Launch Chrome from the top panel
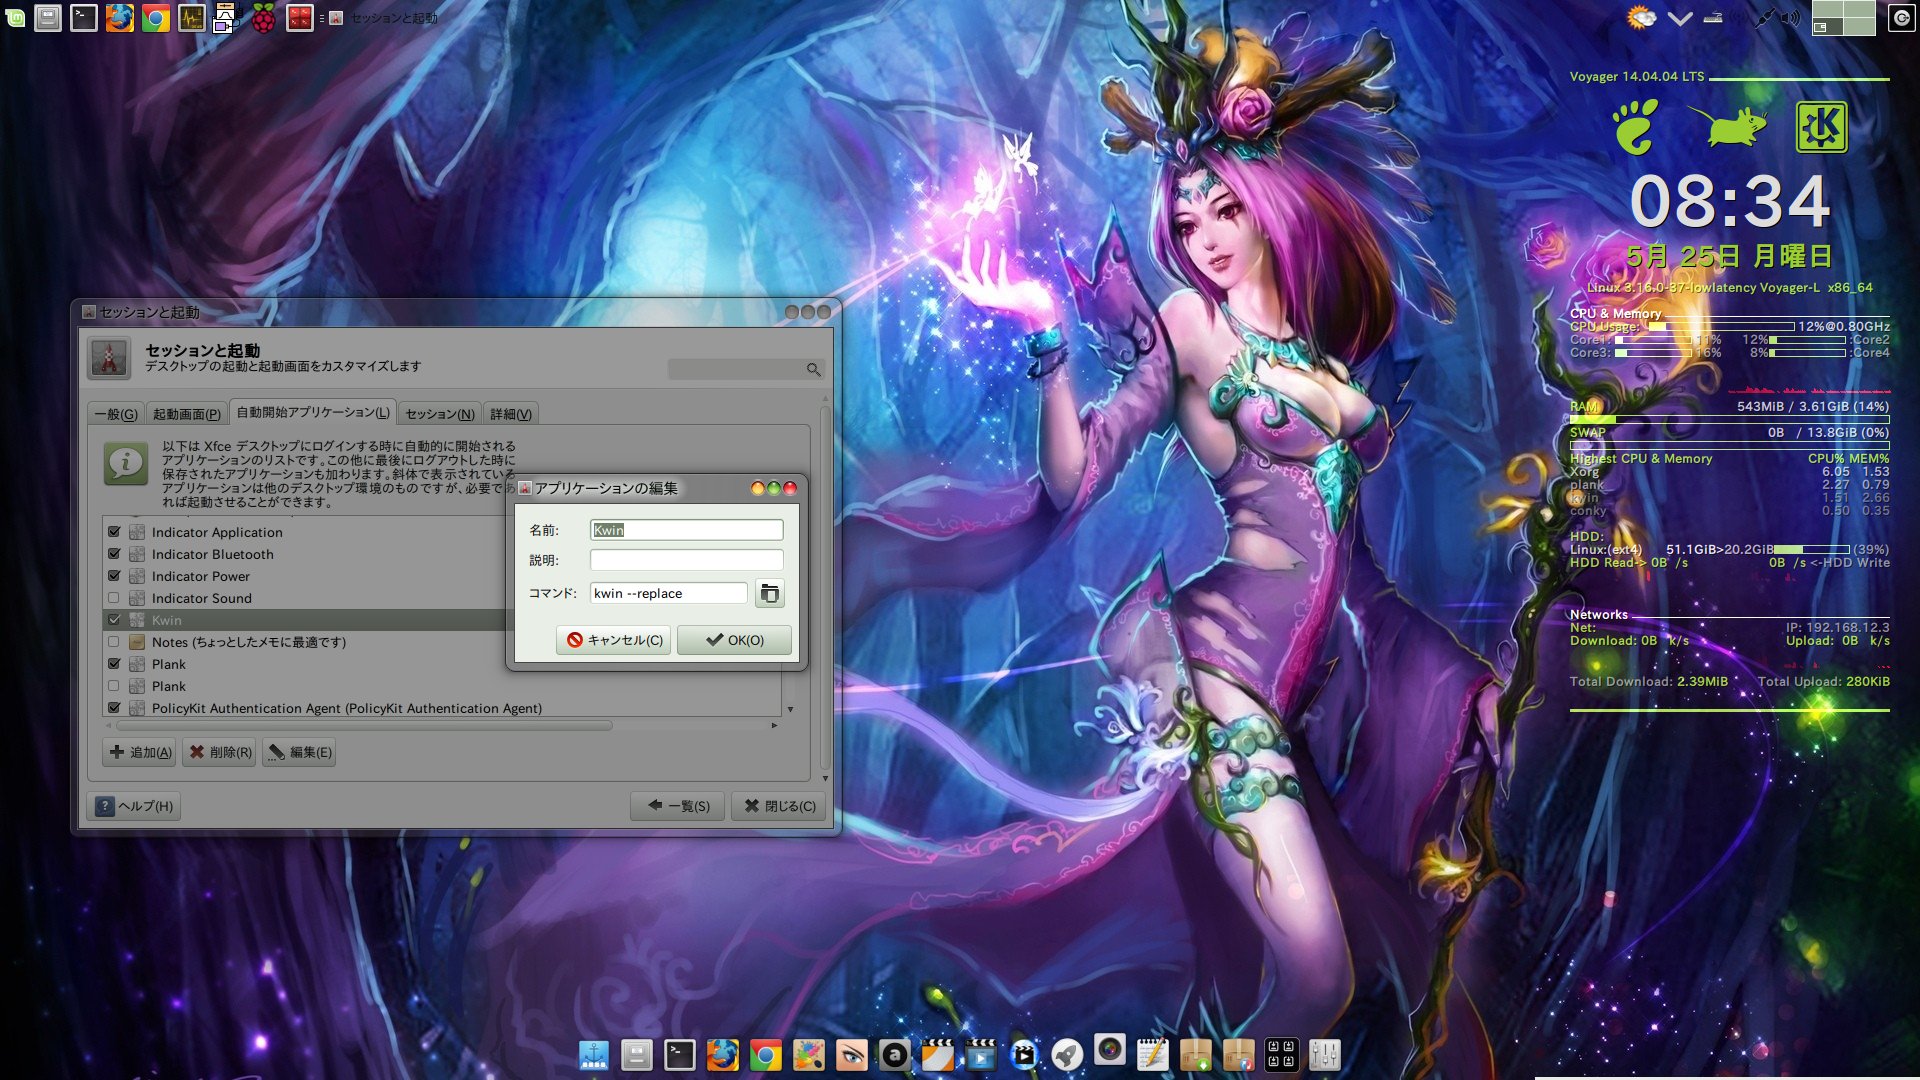Screen dimensions: 1920x1080 pyautogui.click(x=155, y=18)
